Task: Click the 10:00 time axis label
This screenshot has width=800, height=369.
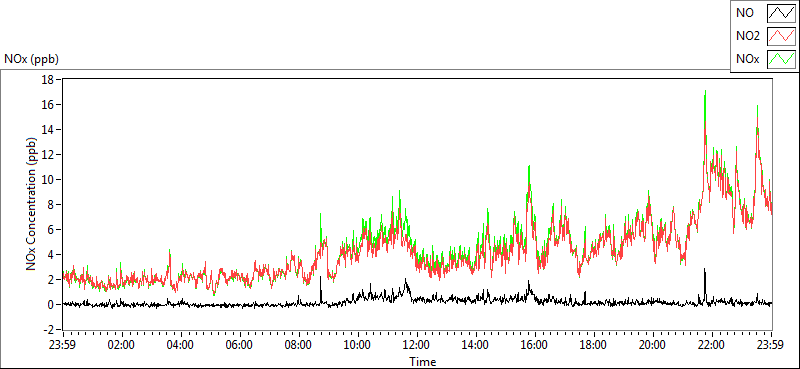Action: tap(358, 345)
